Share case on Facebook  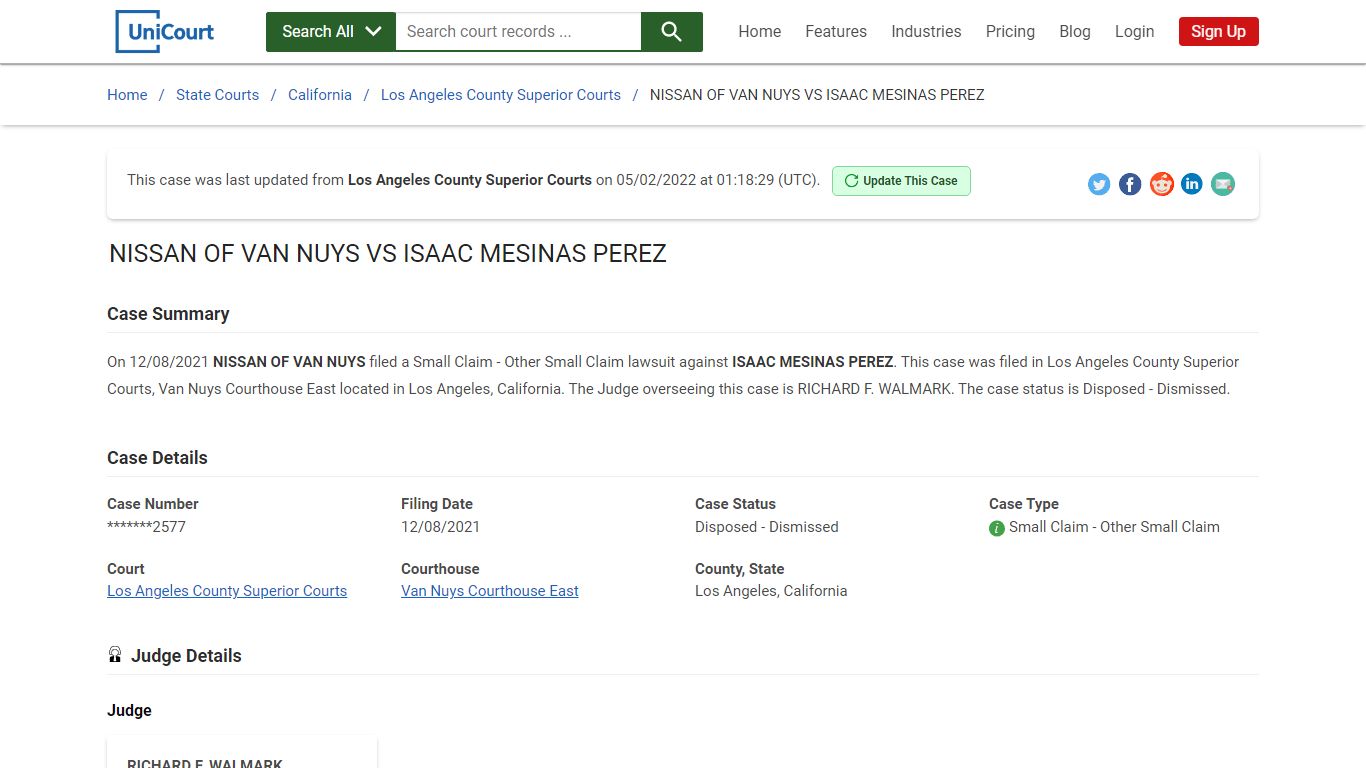point(1130,184)
